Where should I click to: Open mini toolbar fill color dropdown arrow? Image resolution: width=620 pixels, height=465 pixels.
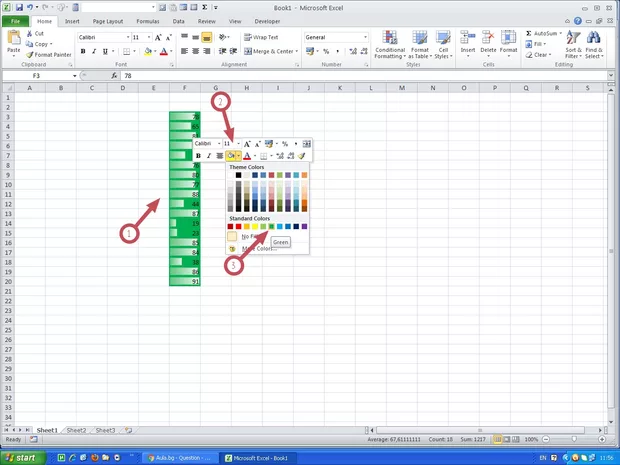(x=238, y=156)
